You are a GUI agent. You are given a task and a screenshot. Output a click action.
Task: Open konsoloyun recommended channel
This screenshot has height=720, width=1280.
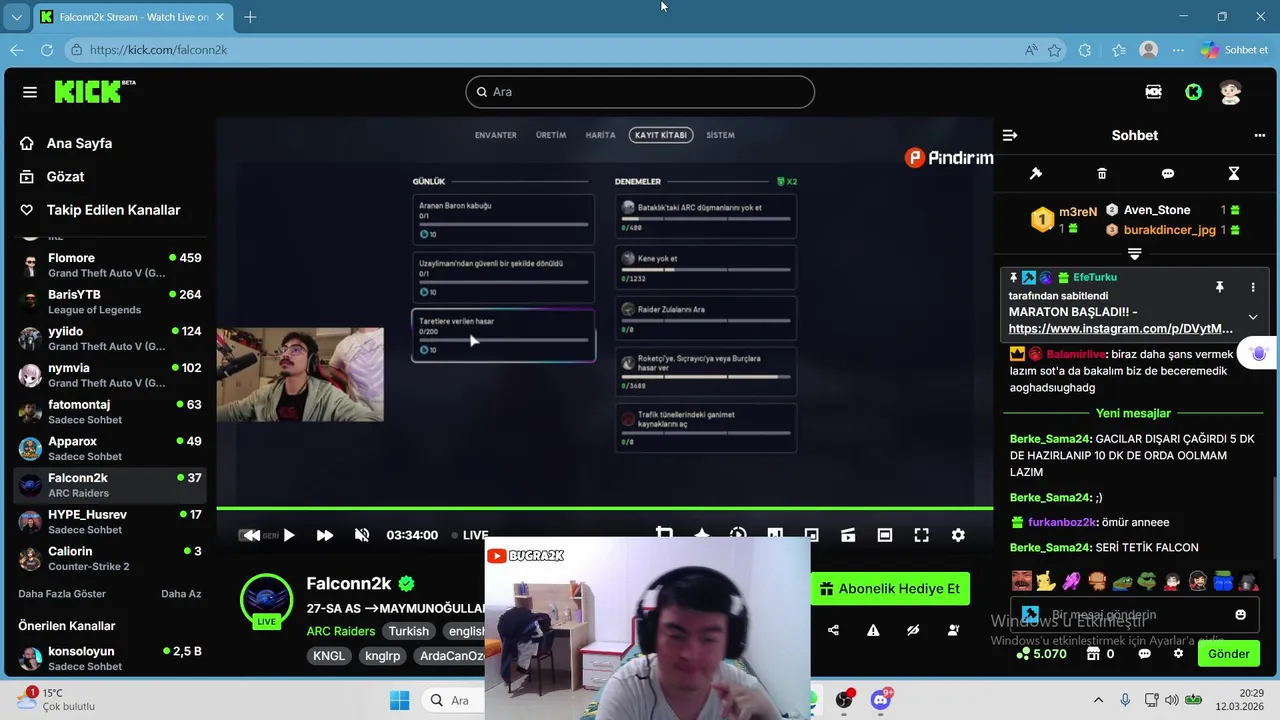click(110, 658)
